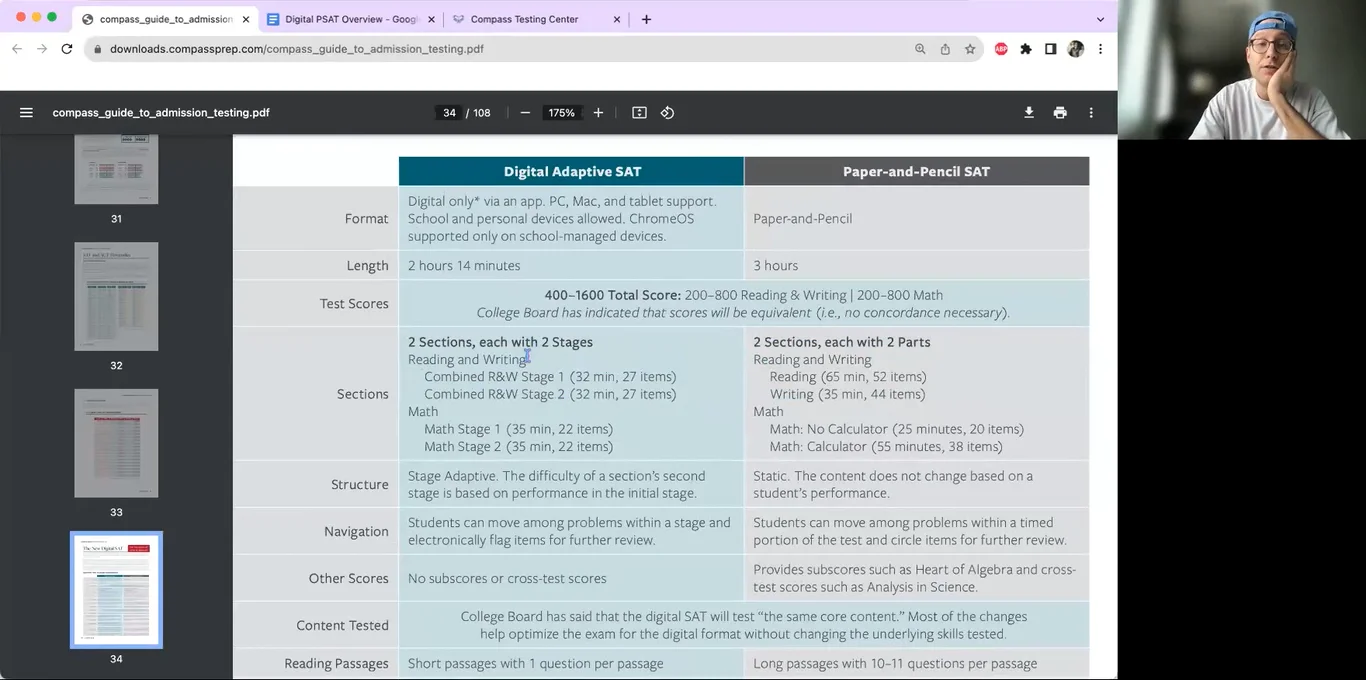Edit the page number 34 field
The width and height of the screenshot is (1366, 680).
[449, 113]
